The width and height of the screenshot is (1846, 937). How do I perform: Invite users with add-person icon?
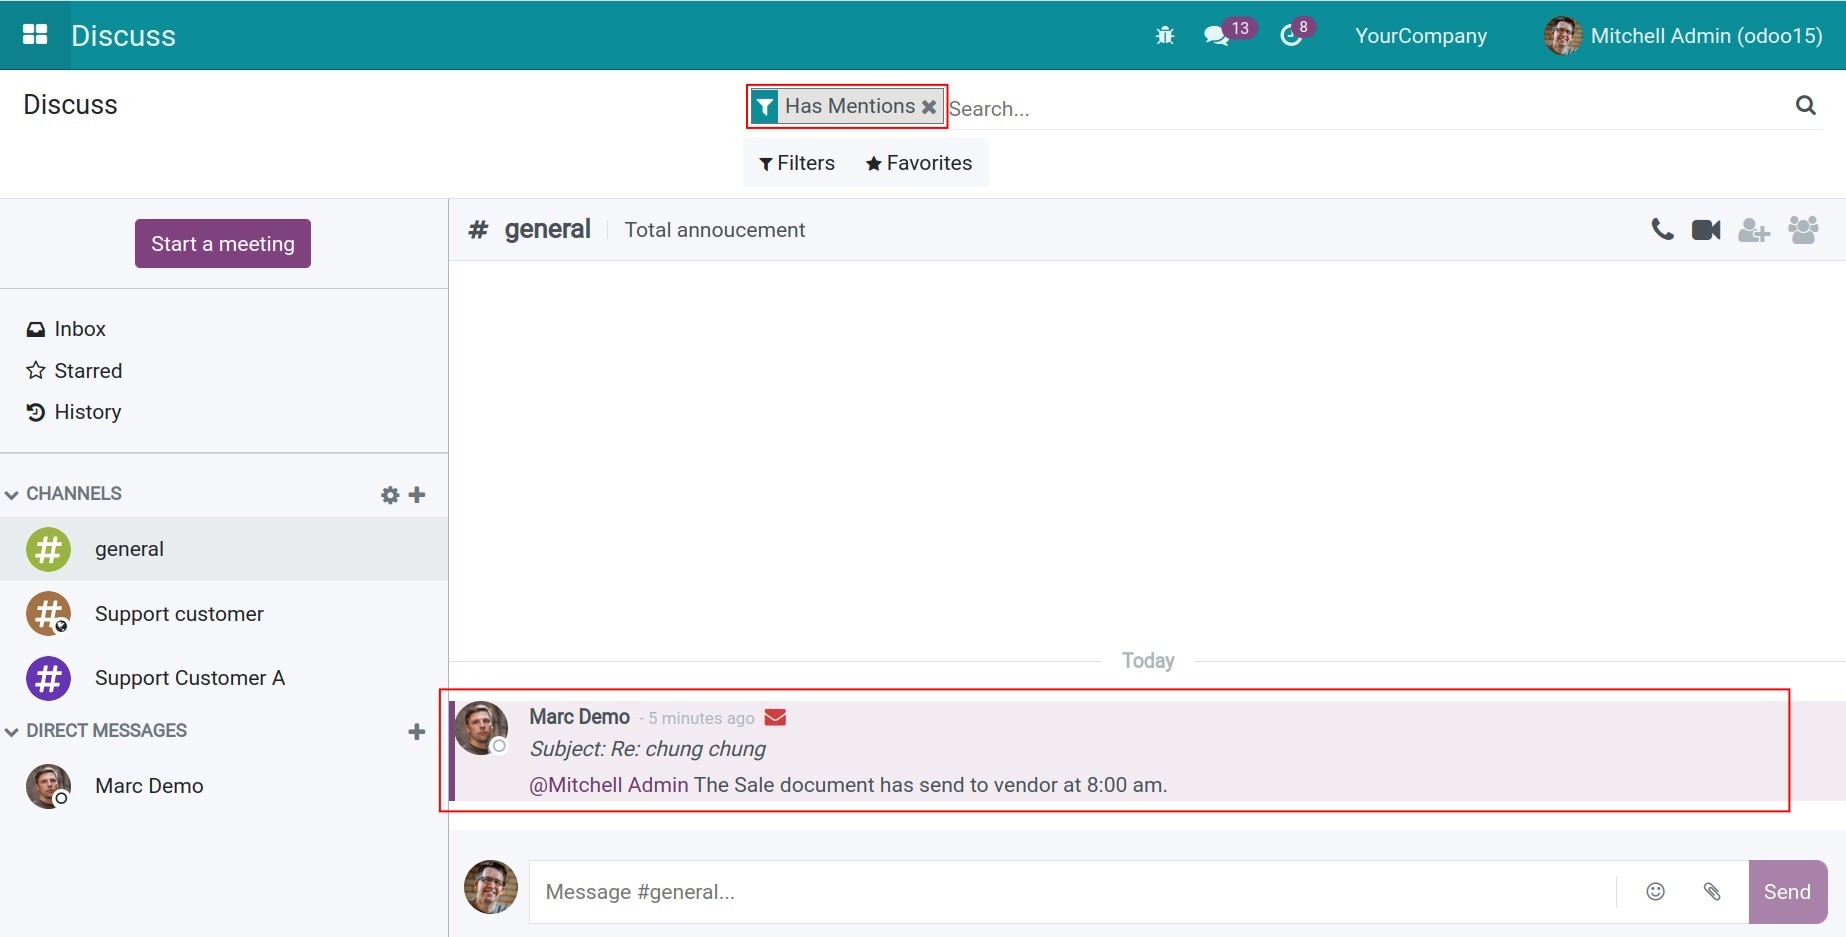1753,231
